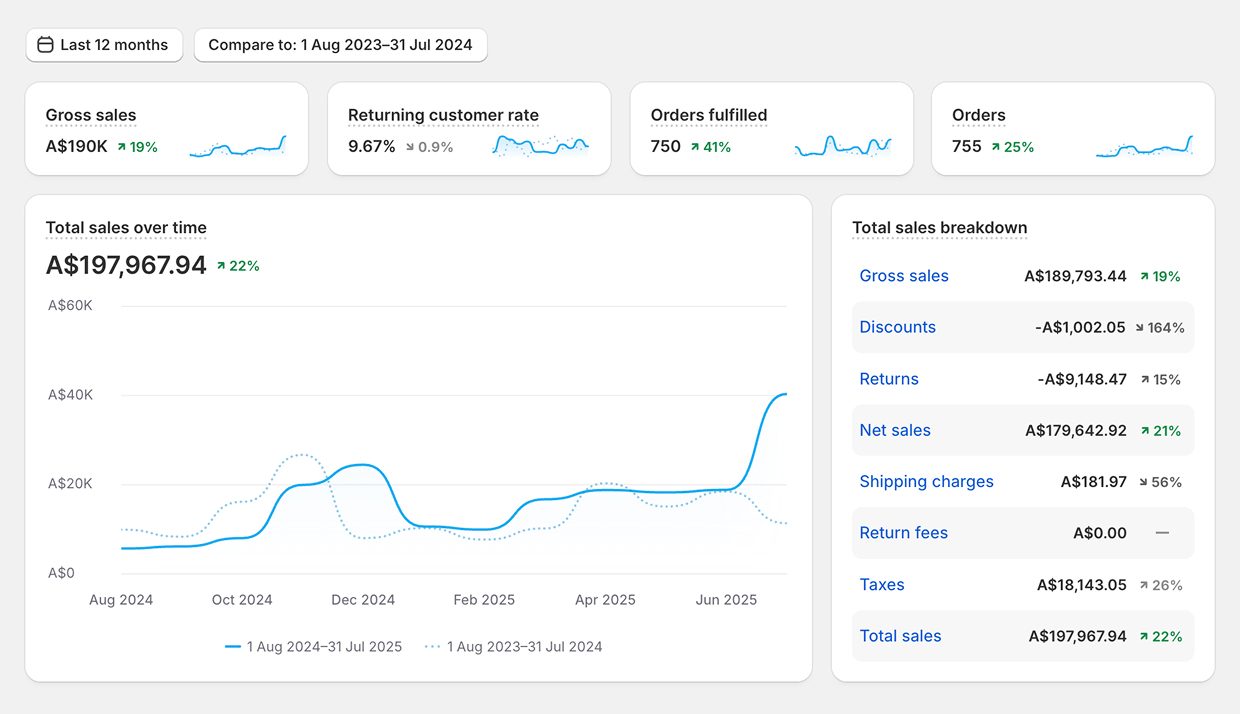Toggle the 1 Aug 2024–31 Jul 2025 legend series

(x=313, y=647)
